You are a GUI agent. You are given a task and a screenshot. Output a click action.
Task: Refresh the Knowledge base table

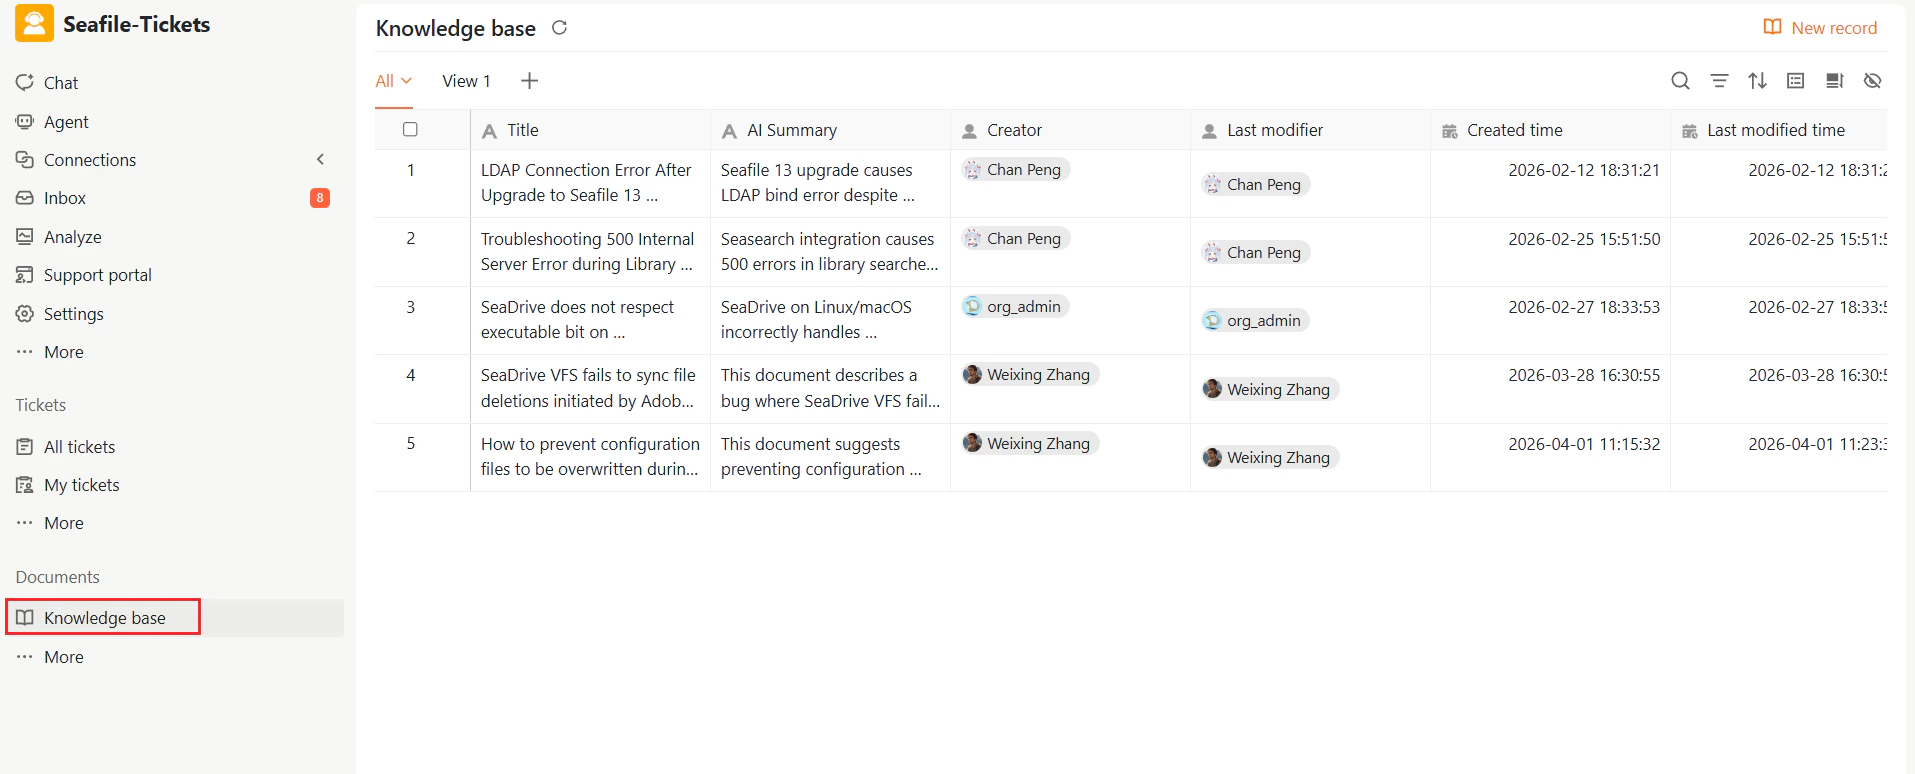[x=560, y=28]
